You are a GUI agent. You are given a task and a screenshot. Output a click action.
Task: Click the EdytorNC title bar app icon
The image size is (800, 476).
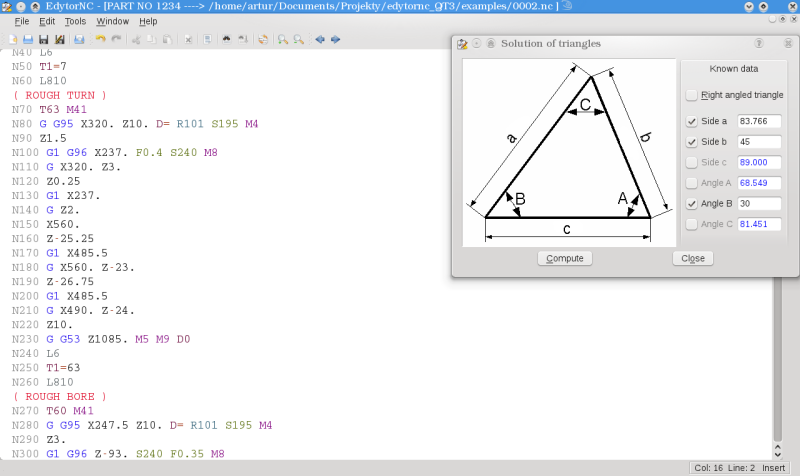7,7
